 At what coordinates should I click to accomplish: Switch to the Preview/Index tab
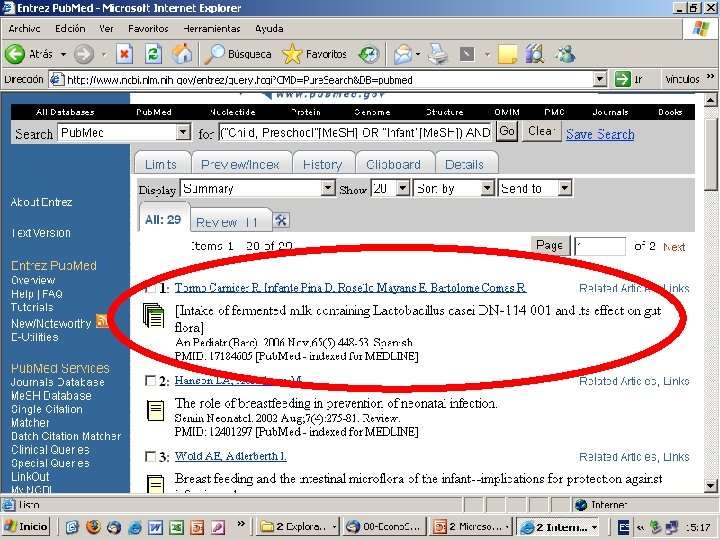tap(241, 164)
